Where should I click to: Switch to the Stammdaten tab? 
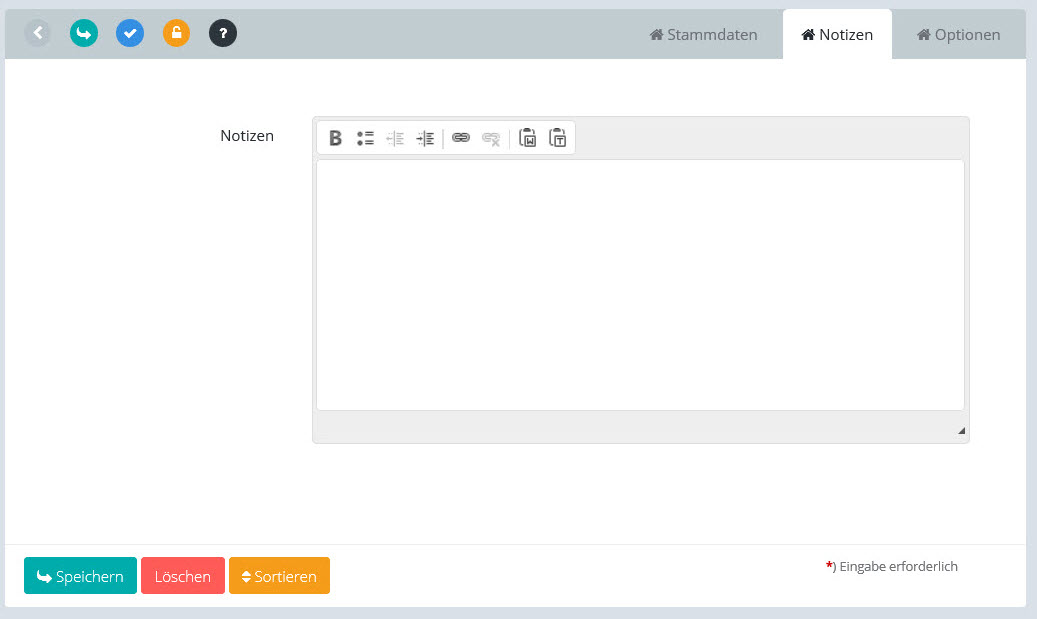point(704,35)
